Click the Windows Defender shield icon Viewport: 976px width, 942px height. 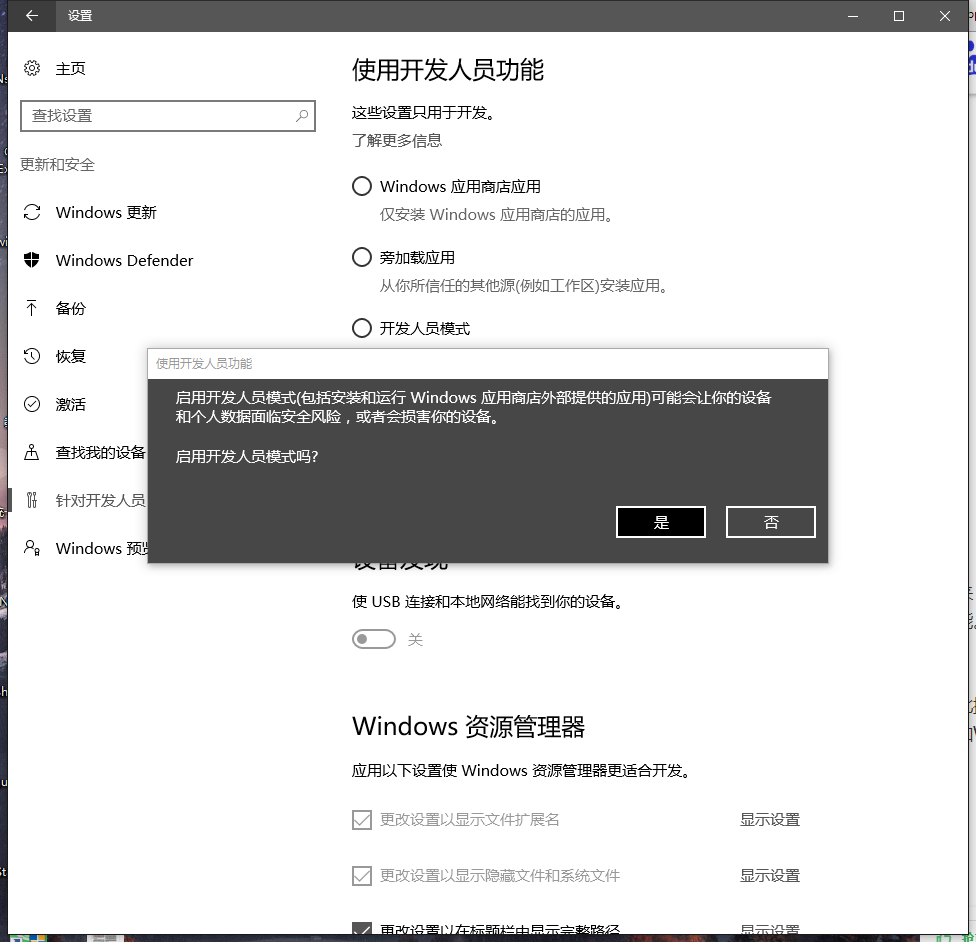32,260
